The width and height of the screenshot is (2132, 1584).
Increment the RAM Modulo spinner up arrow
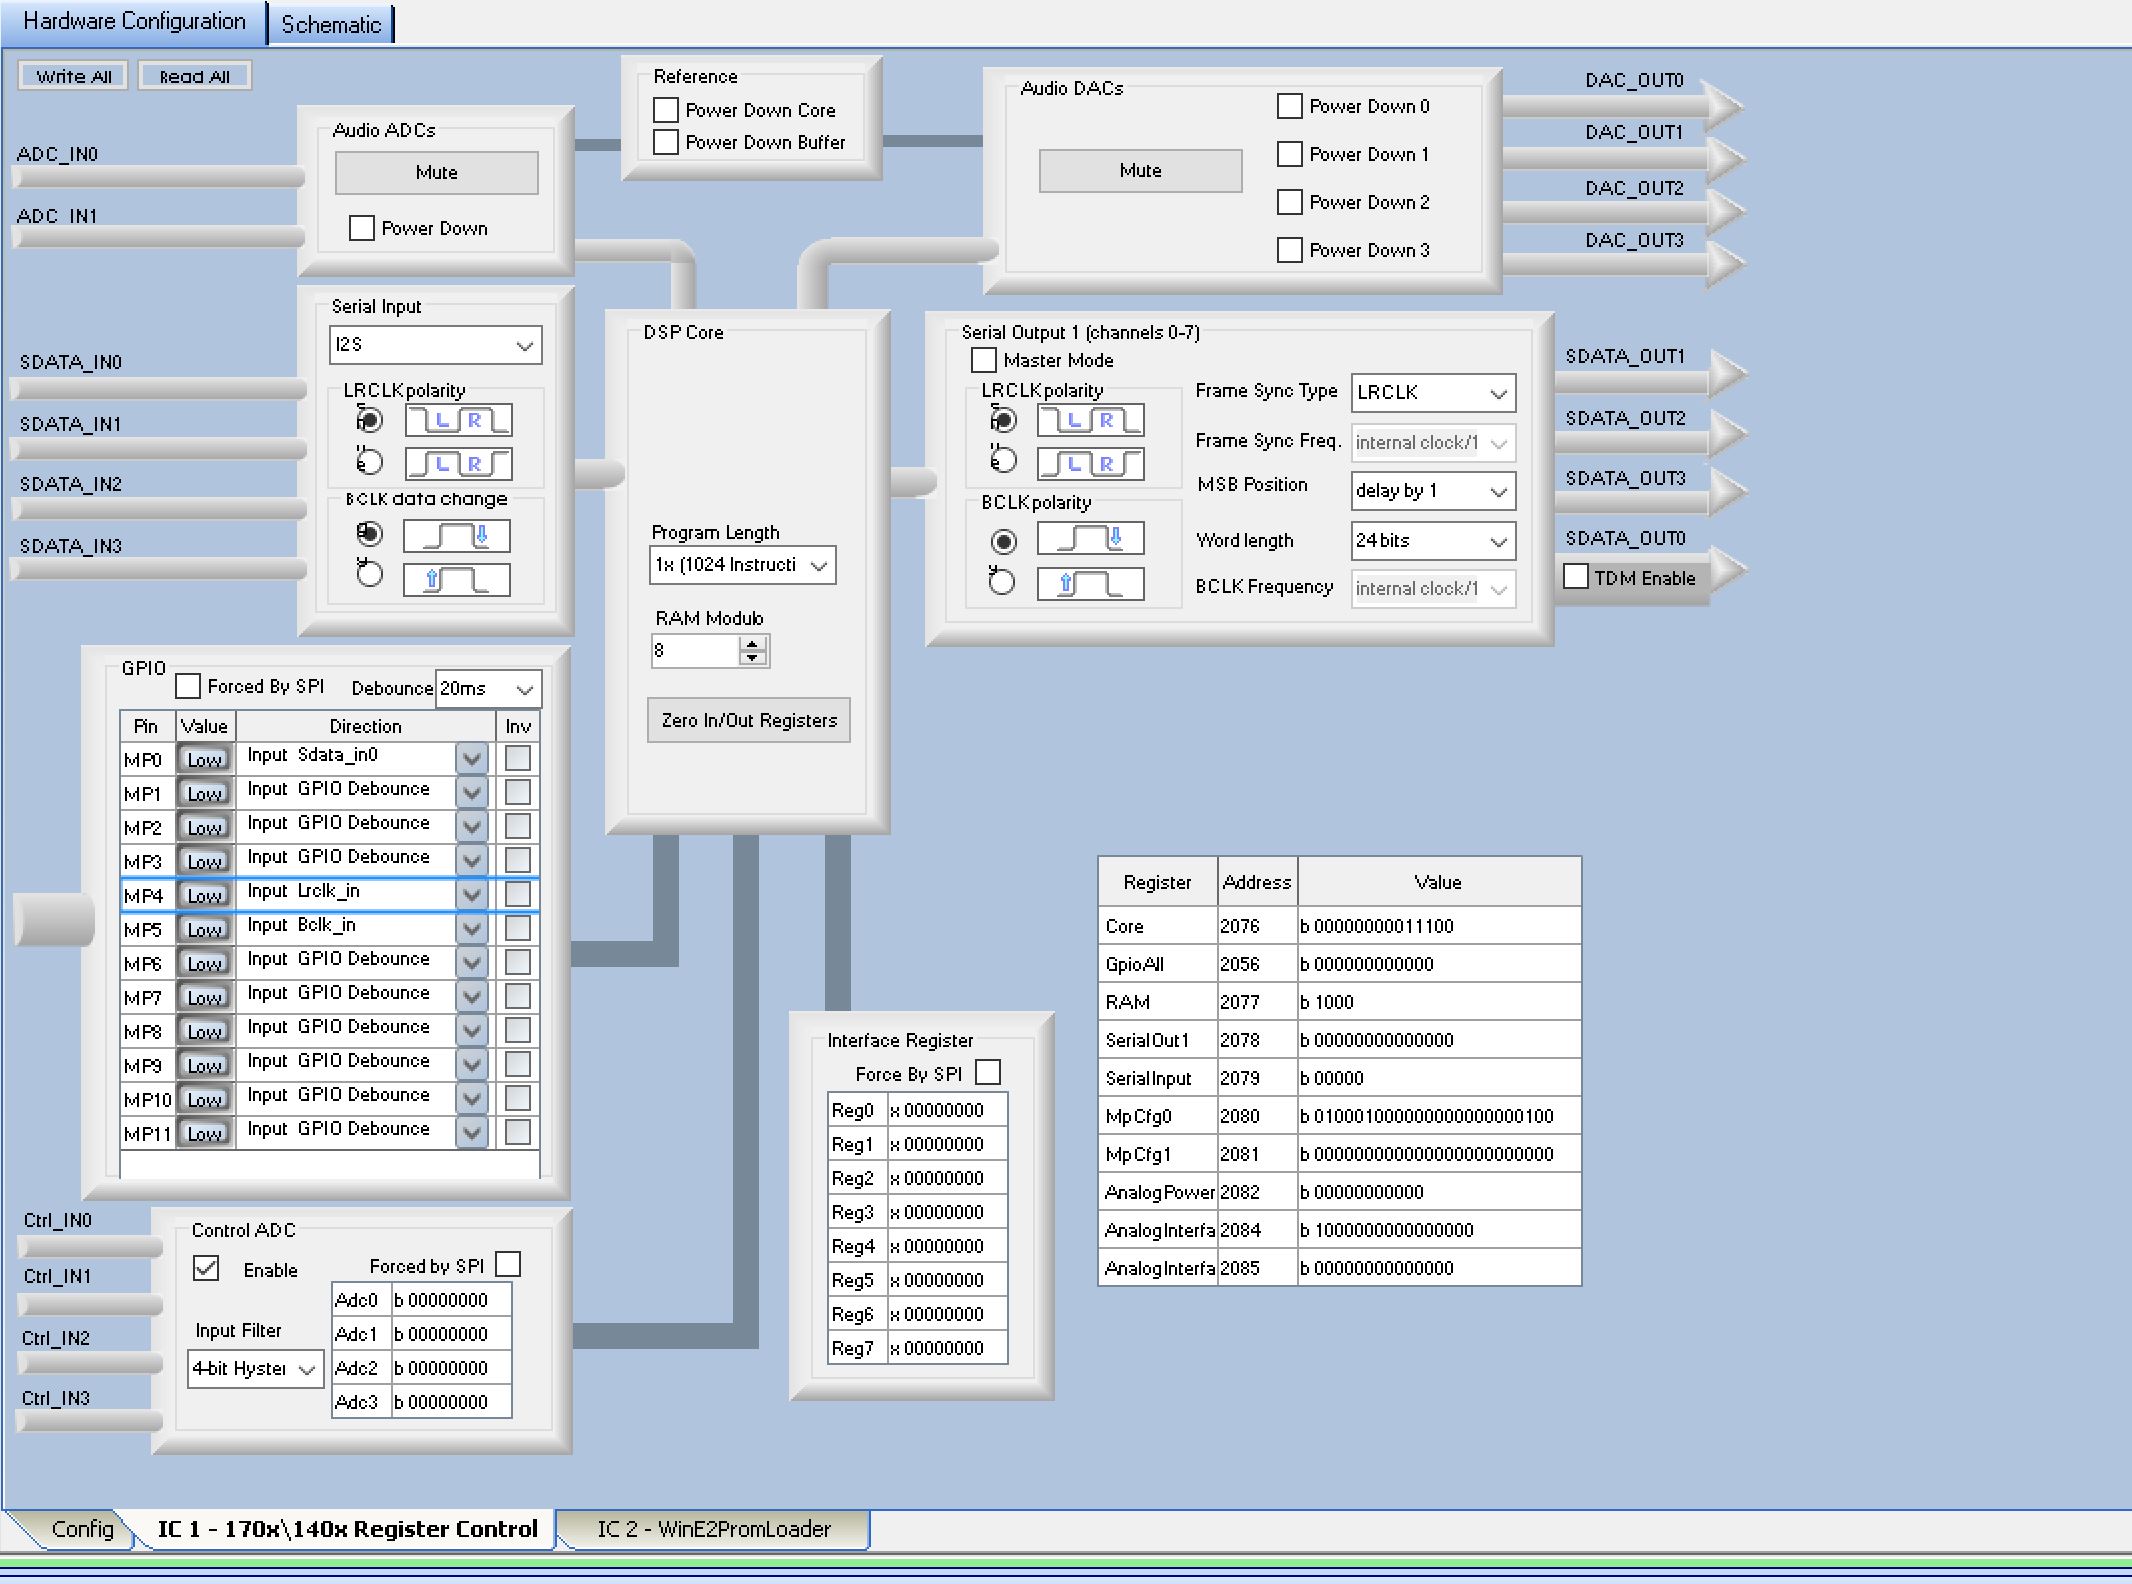point(752,643)
